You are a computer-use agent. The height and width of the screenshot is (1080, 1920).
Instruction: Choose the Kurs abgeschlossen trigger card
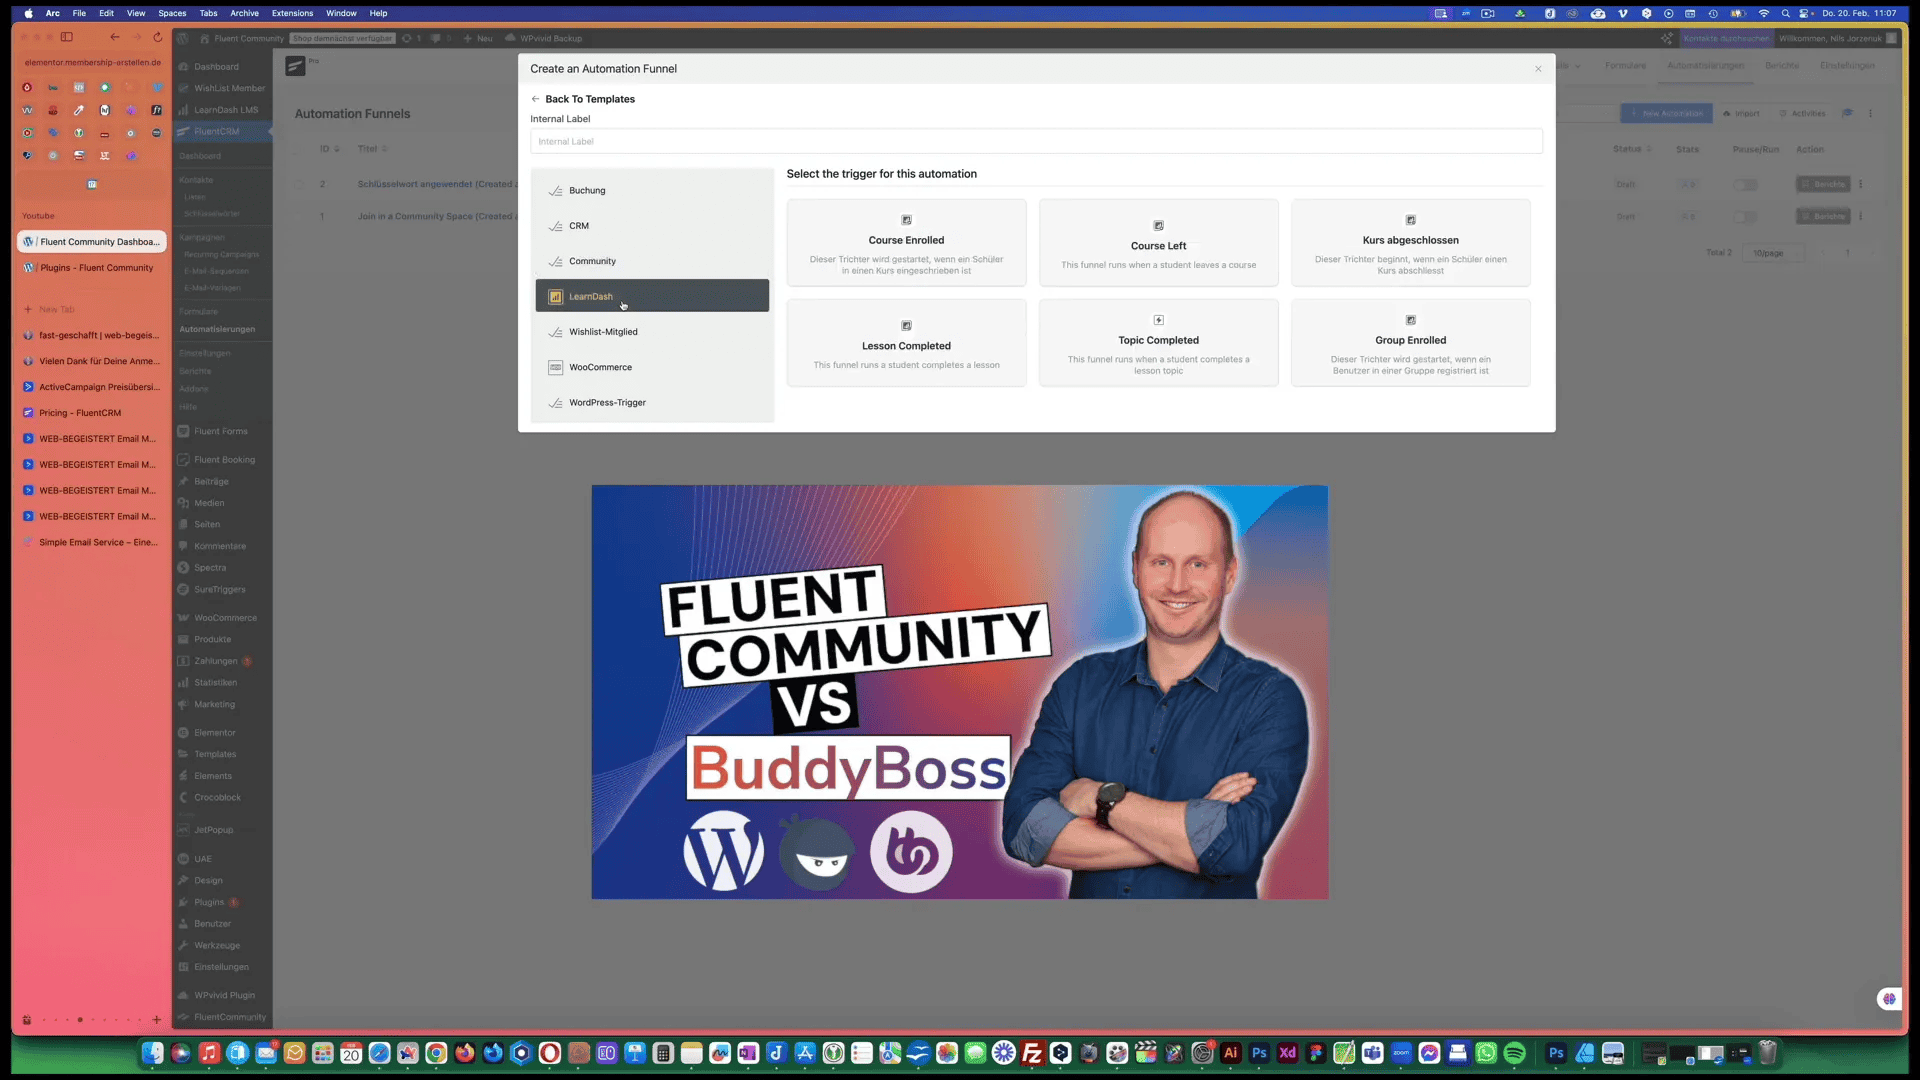pos(1410,243)
